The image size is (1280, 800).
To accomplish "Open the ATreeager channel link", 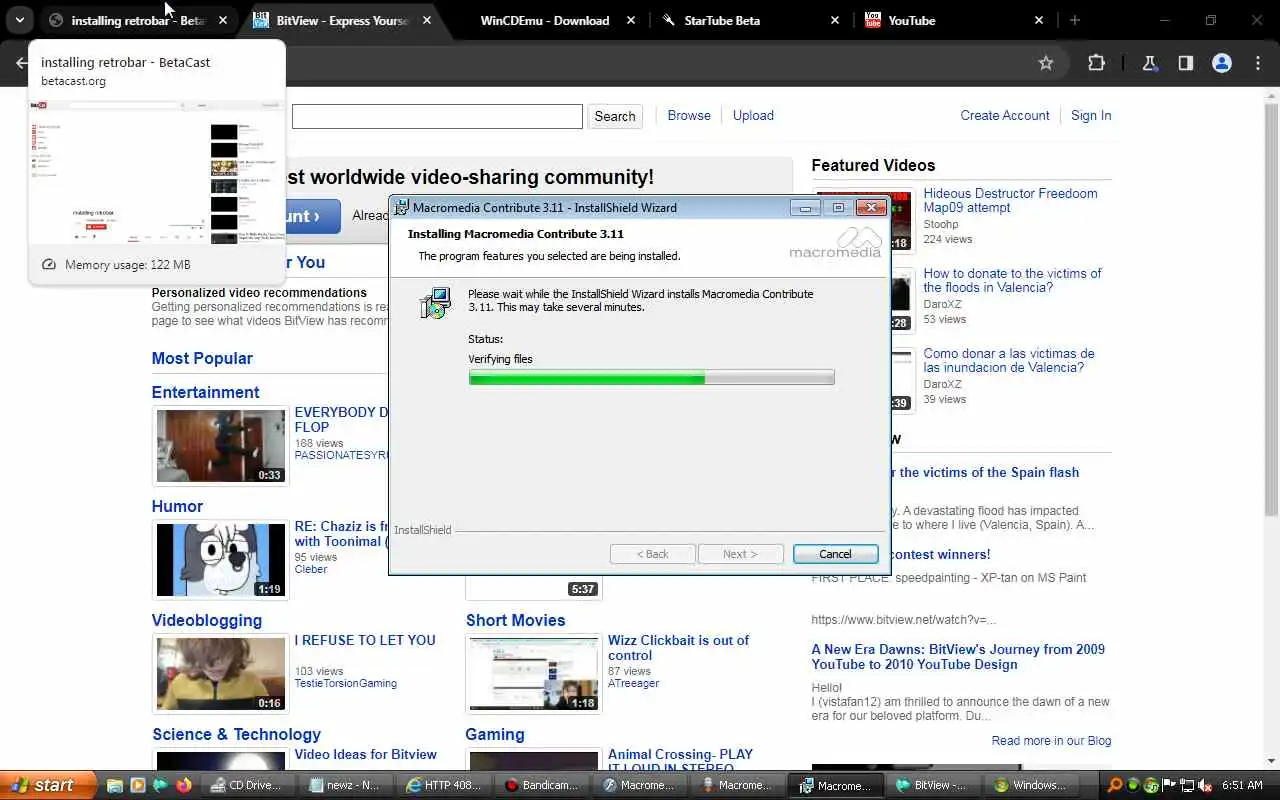I will click(633, 683).
